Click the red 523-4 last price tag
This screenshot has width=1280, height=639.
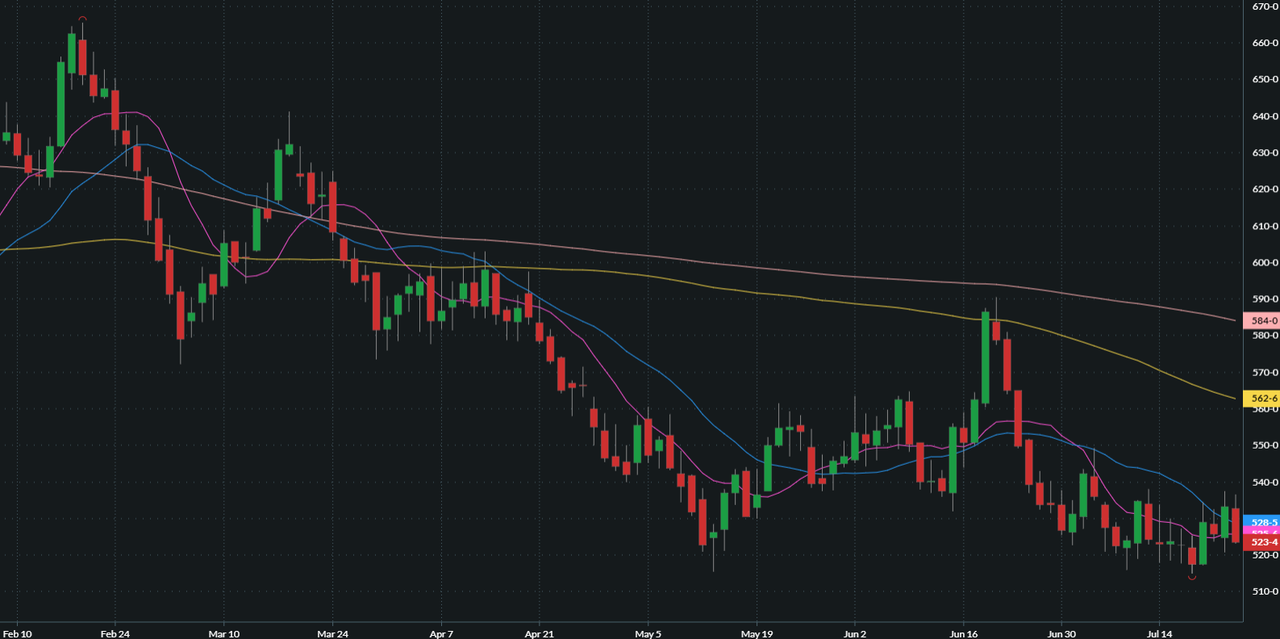pyautogui.click(x=1261, y=542)
